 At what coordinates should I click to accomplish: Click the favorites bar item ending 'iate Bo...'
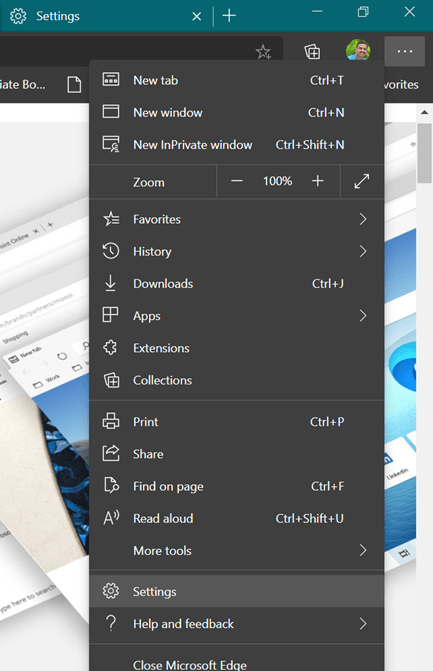pyautogui.click(x=23, y=84)
